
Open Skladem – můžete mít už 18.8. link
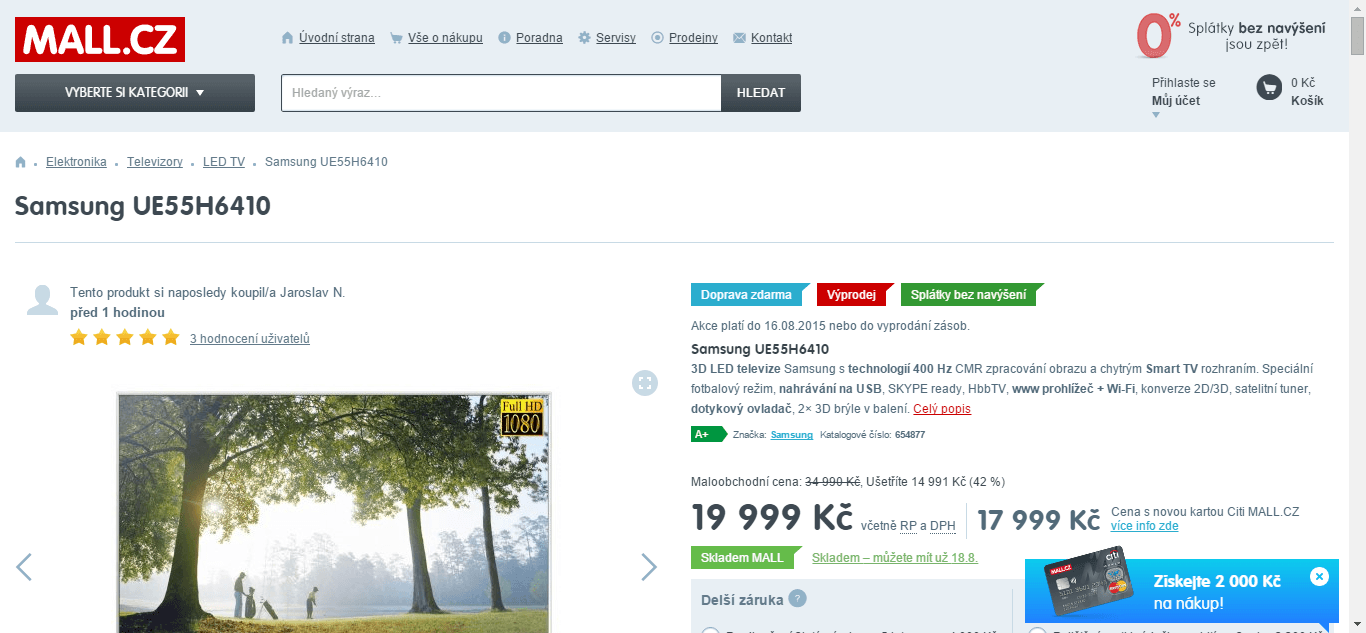coord(895,558)
